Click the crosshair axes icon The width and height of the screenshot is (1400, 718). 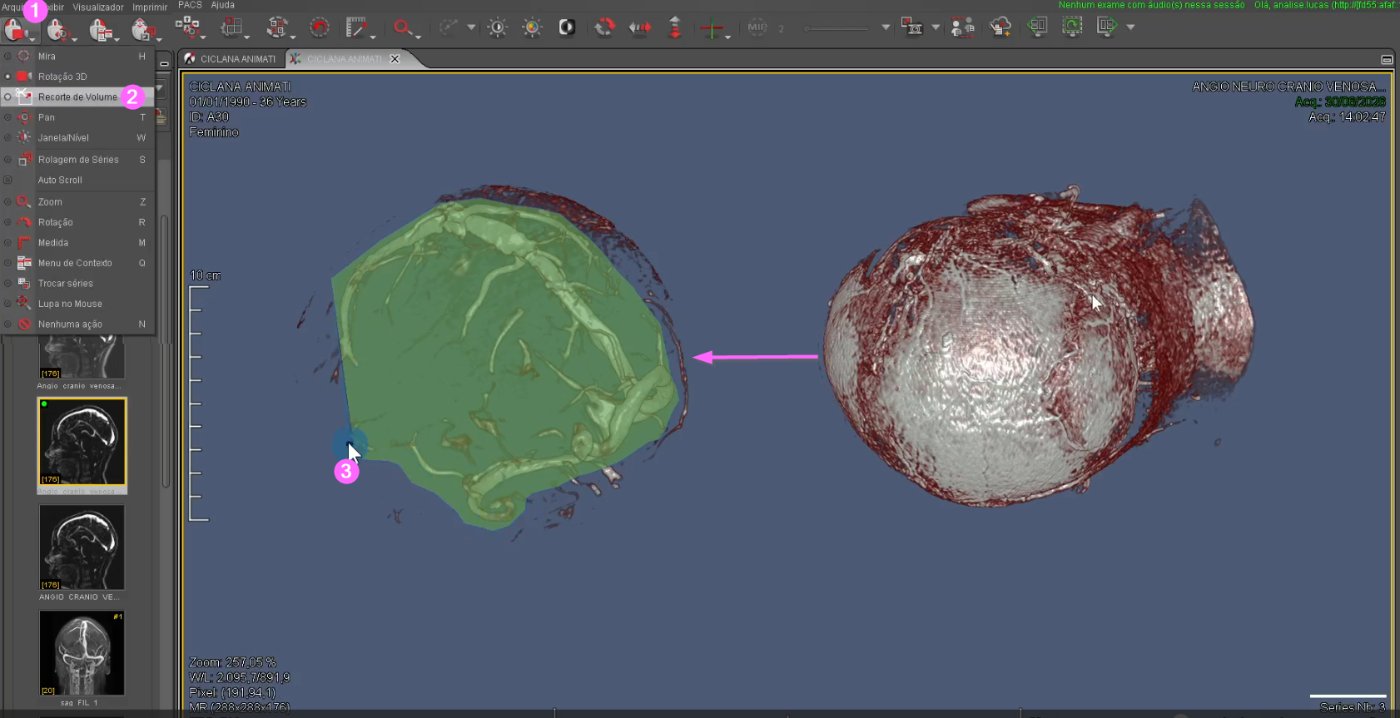pyautogui.click(x=712, y=28)
